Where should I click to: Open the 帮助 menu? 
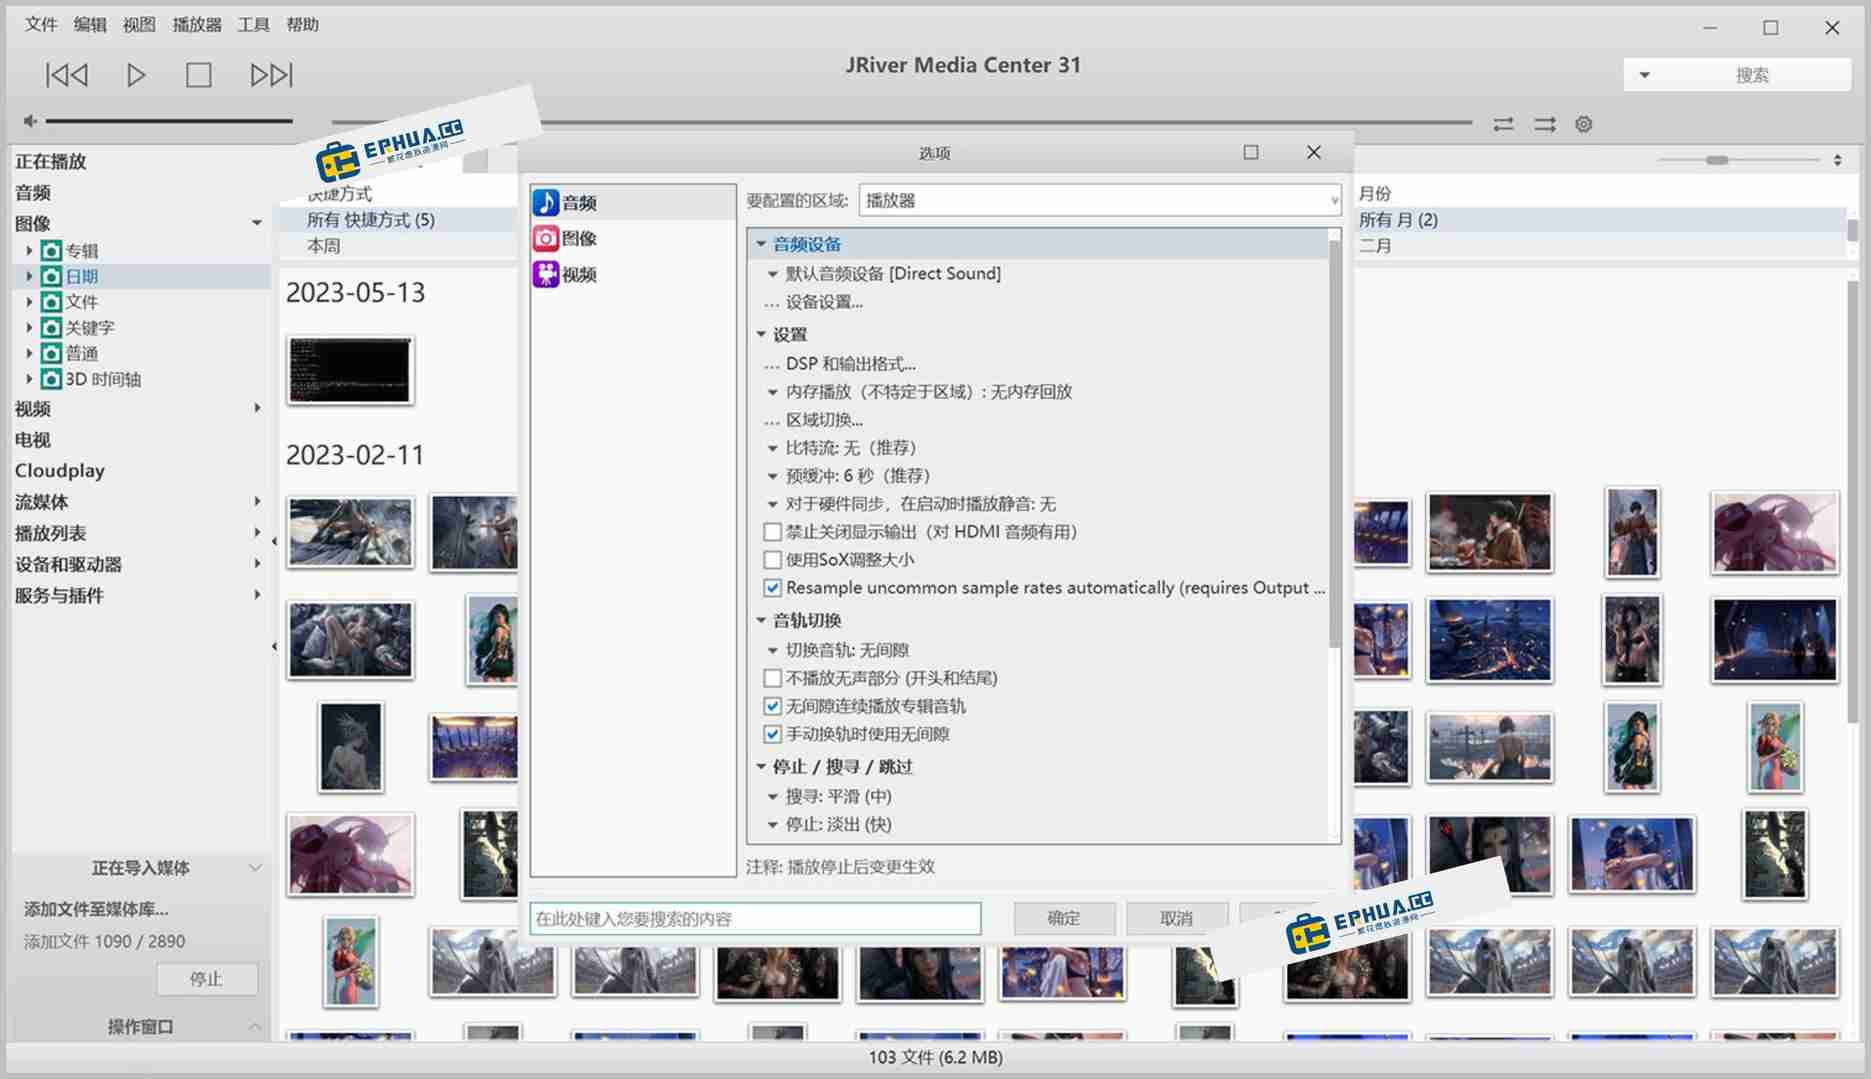click(302, 24)
